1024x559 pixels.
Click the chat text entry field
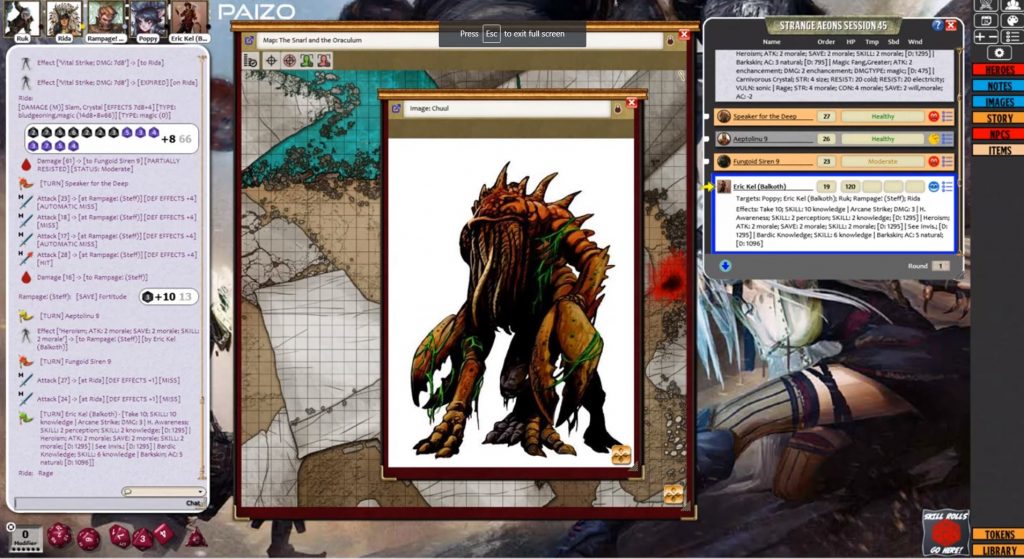click(x=108, y=503)
